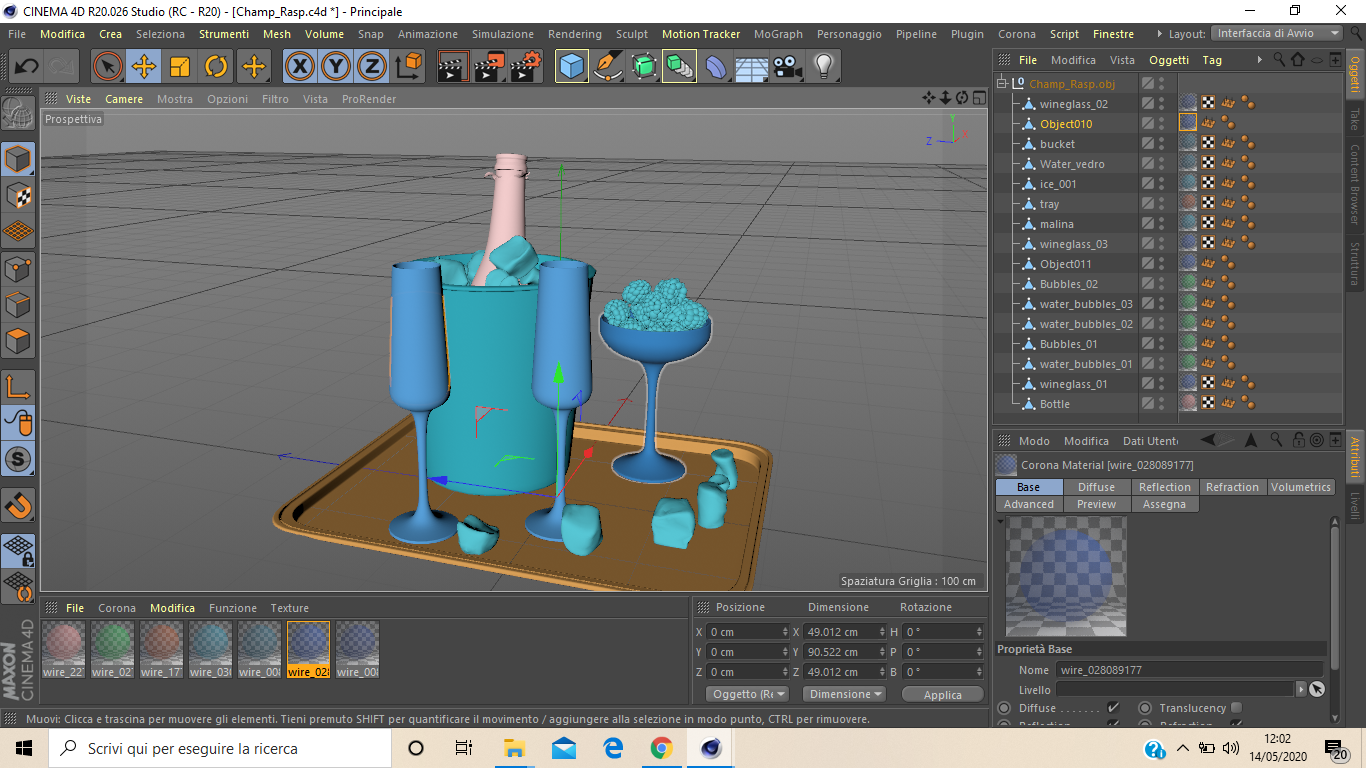Toggle the Diffuse checkbox

[x=1113, y=708]
